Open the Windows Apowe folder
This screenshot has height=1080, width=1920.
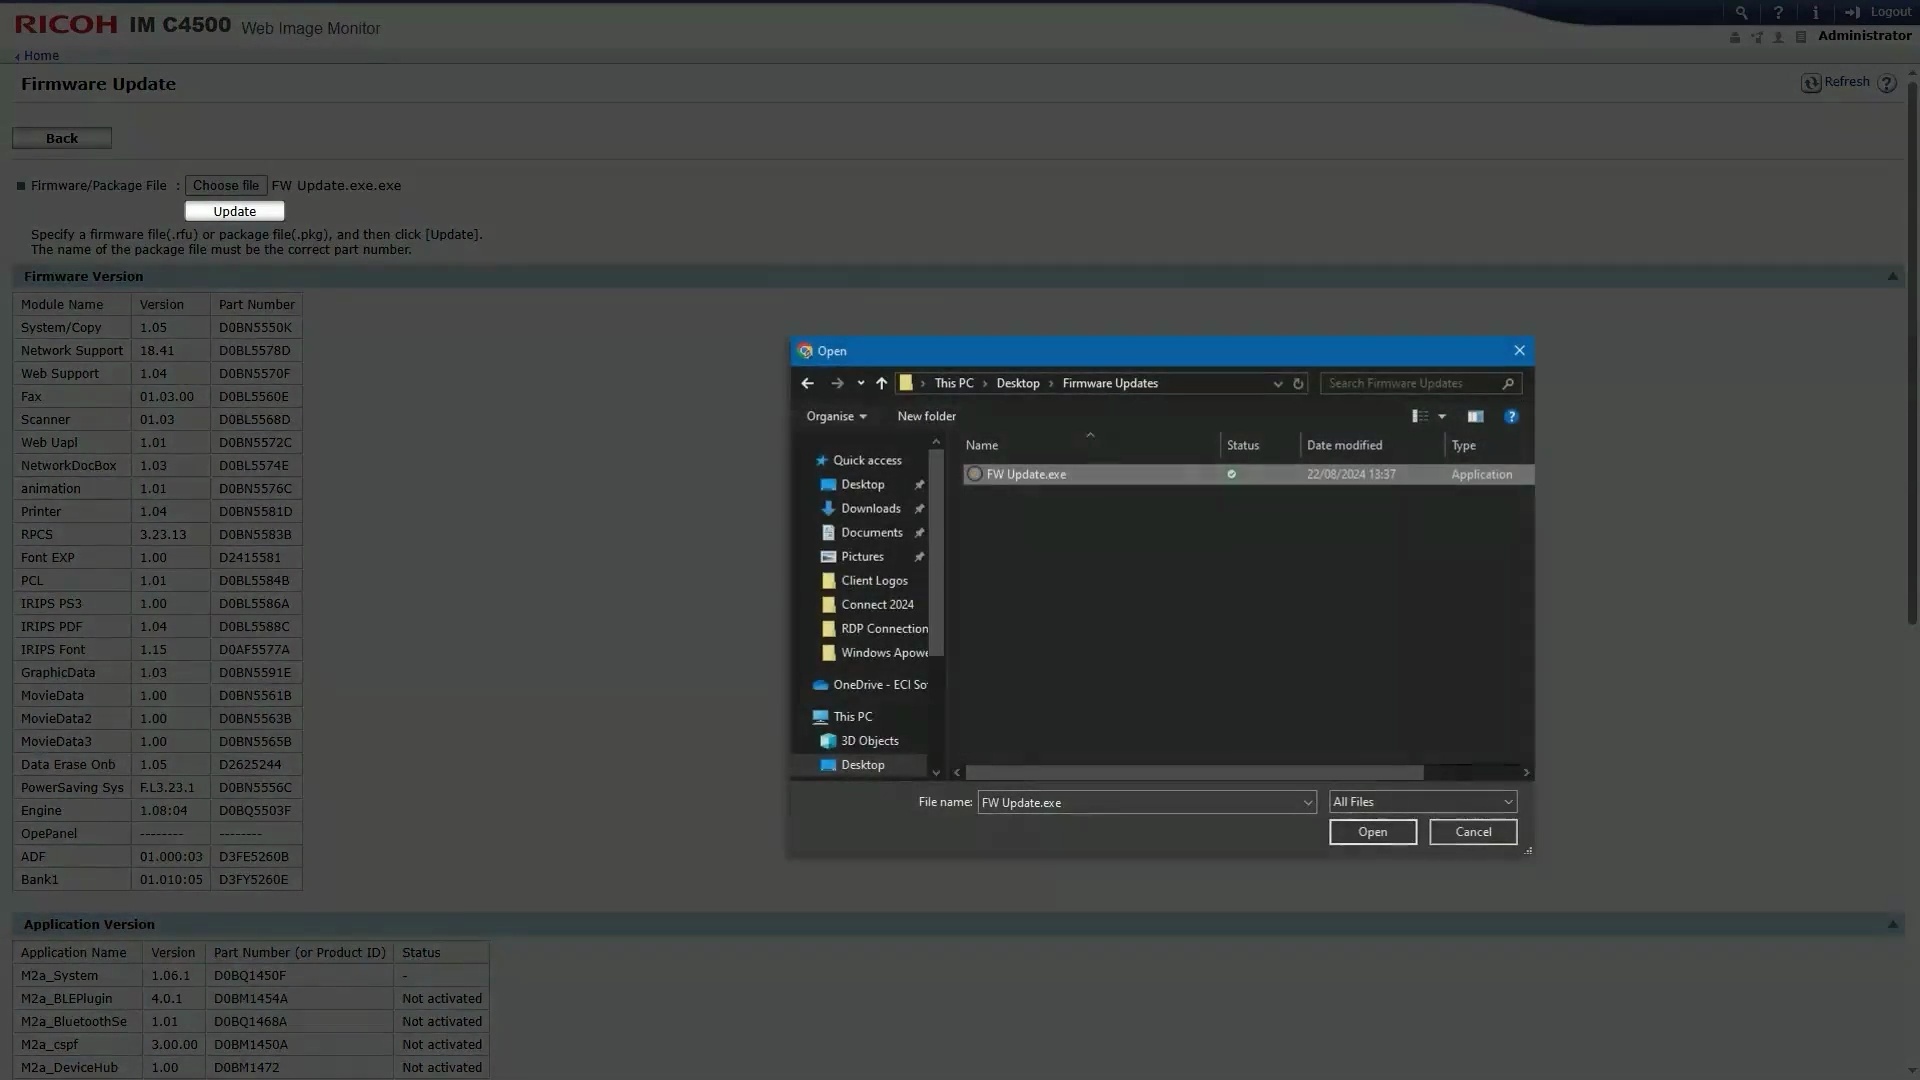tap(874, 652)
